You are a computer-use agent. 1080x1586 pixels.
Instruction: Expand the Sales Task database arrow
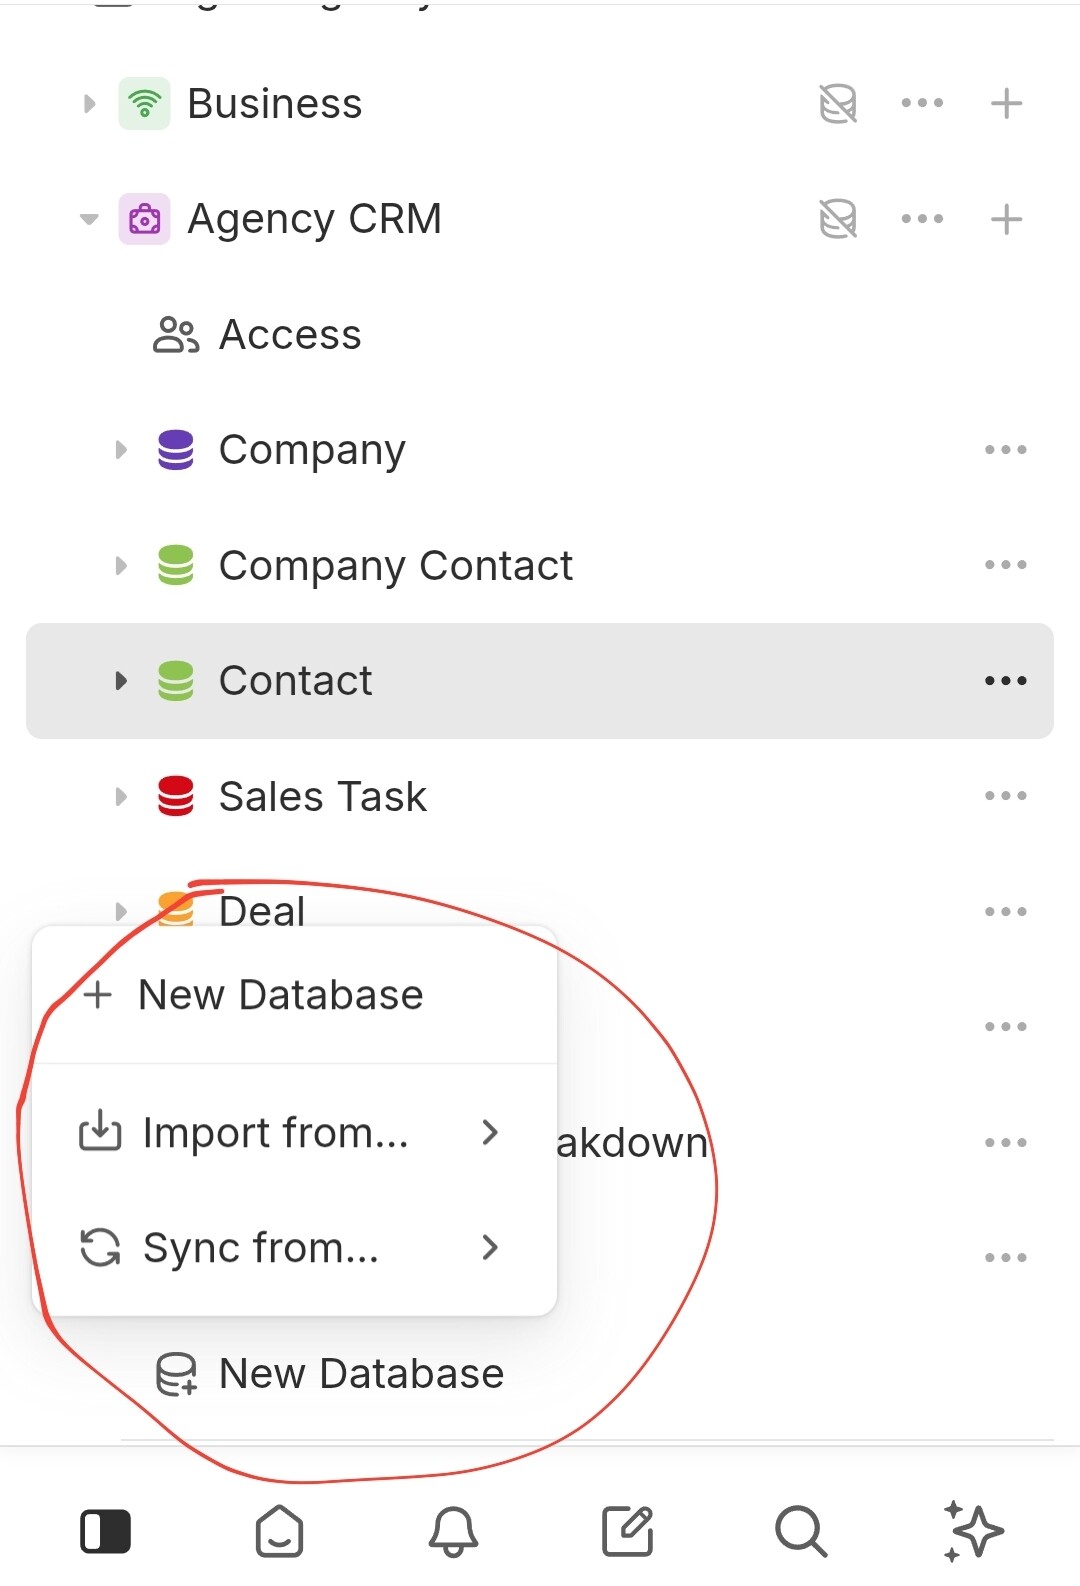point(121,797)
